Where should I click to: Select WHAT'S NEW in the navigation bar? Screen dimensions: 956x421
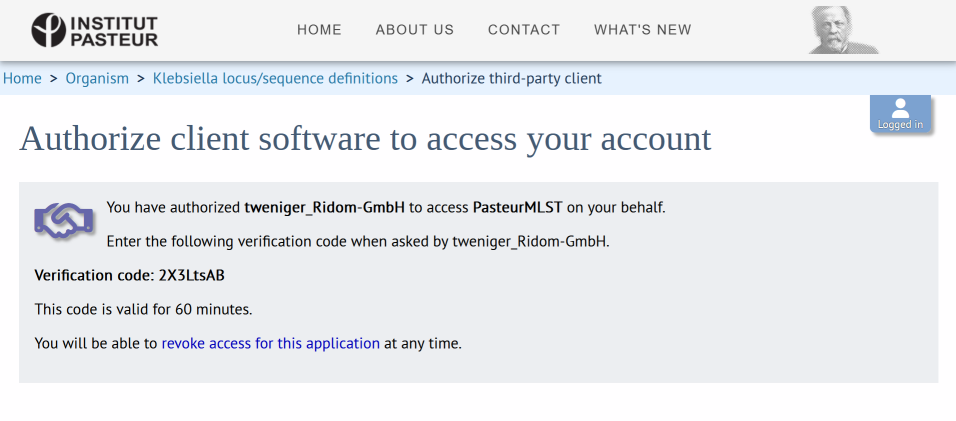click(x=642, y=30)
